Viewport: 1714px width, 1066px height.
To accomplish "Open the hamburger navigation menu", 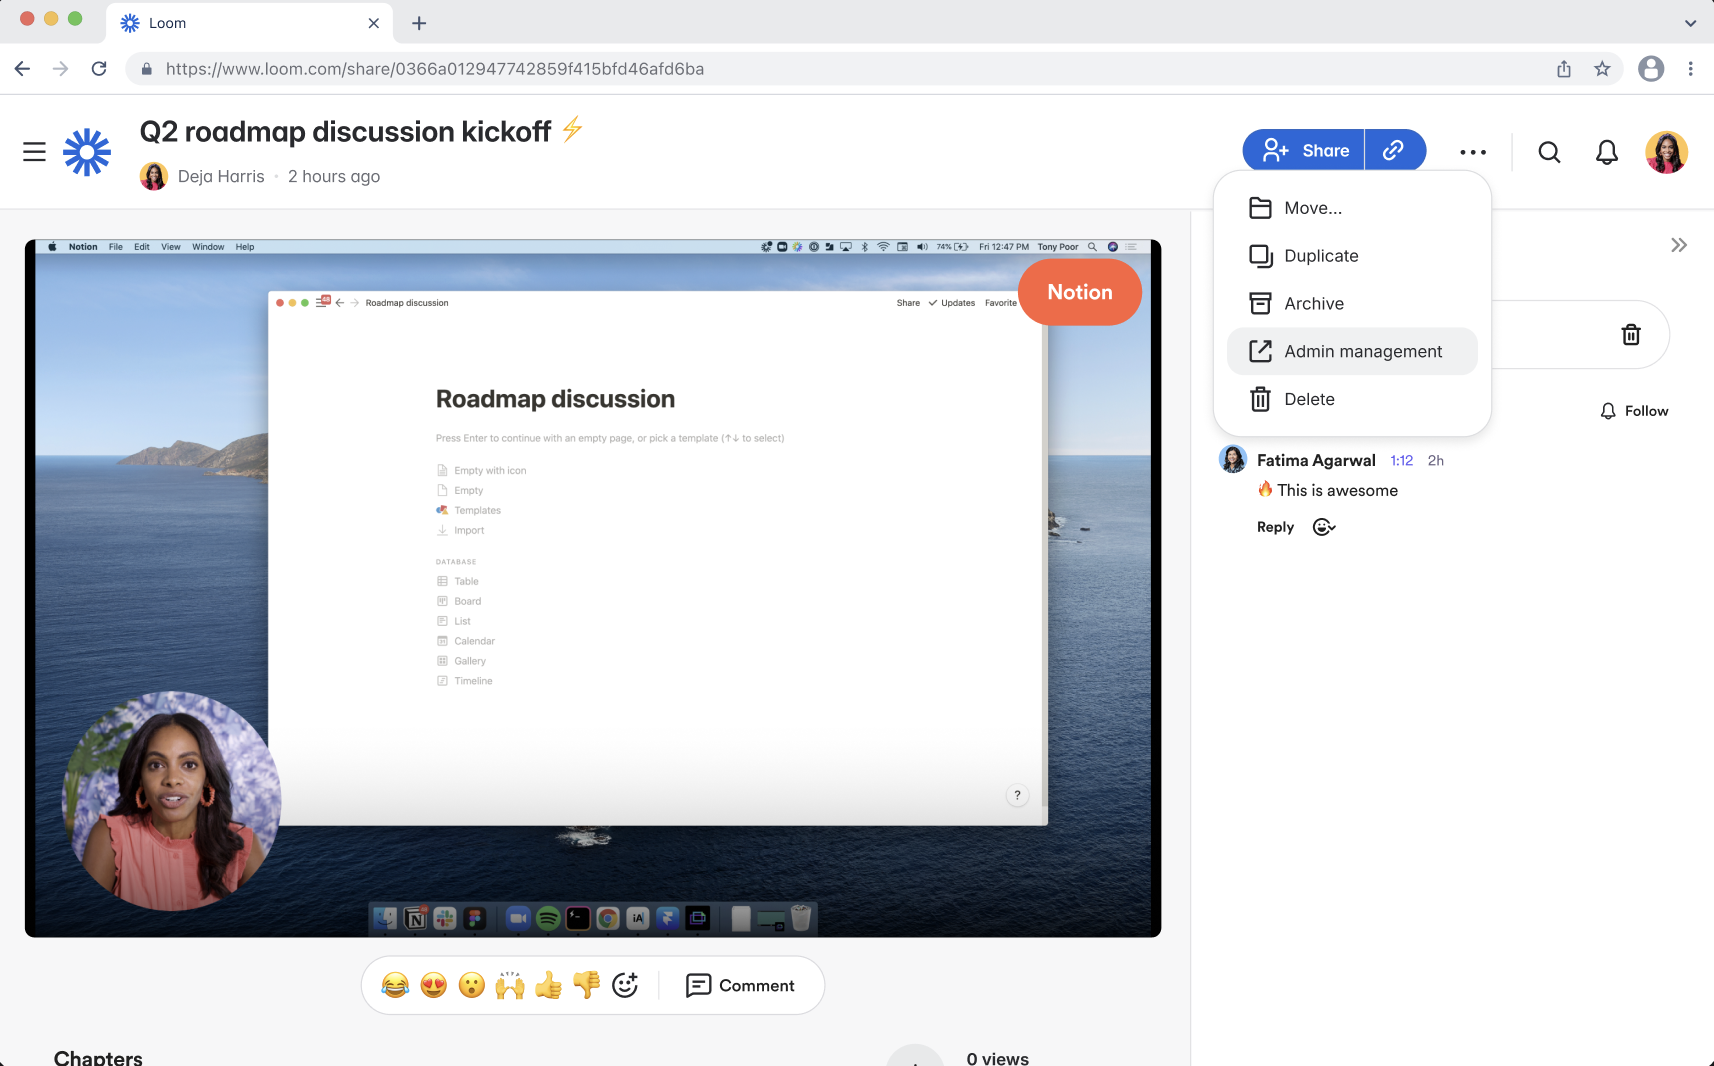I will (34, 152).
